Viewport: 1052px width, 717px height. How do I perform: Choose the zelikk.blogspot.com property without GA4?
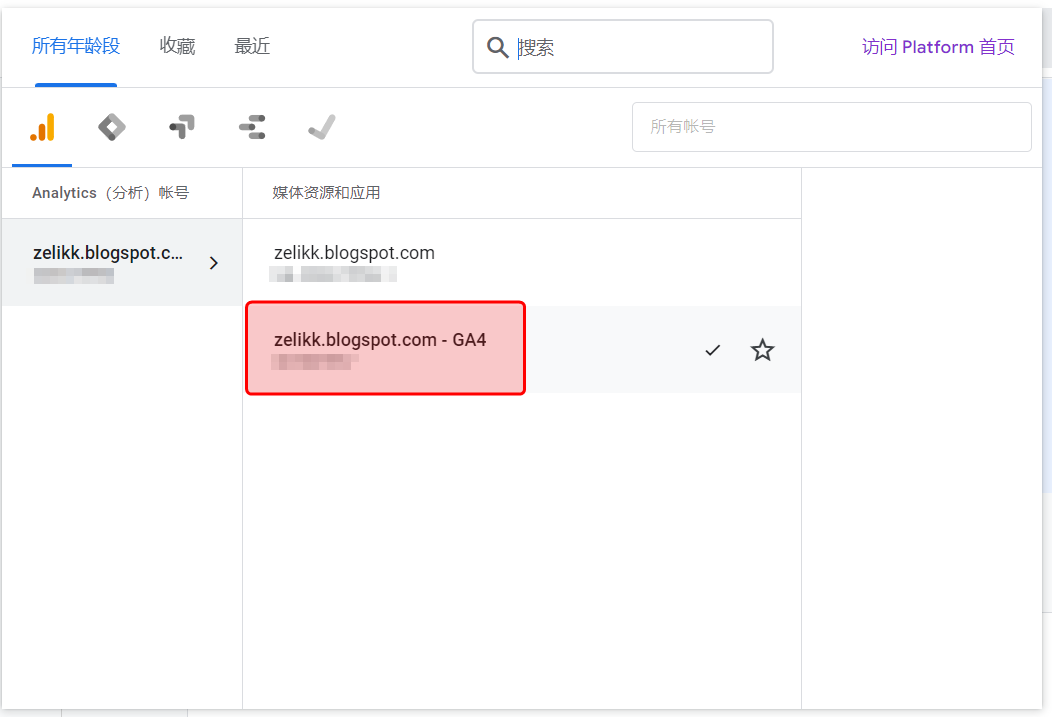pyautogui.click(x=354, y=261)
